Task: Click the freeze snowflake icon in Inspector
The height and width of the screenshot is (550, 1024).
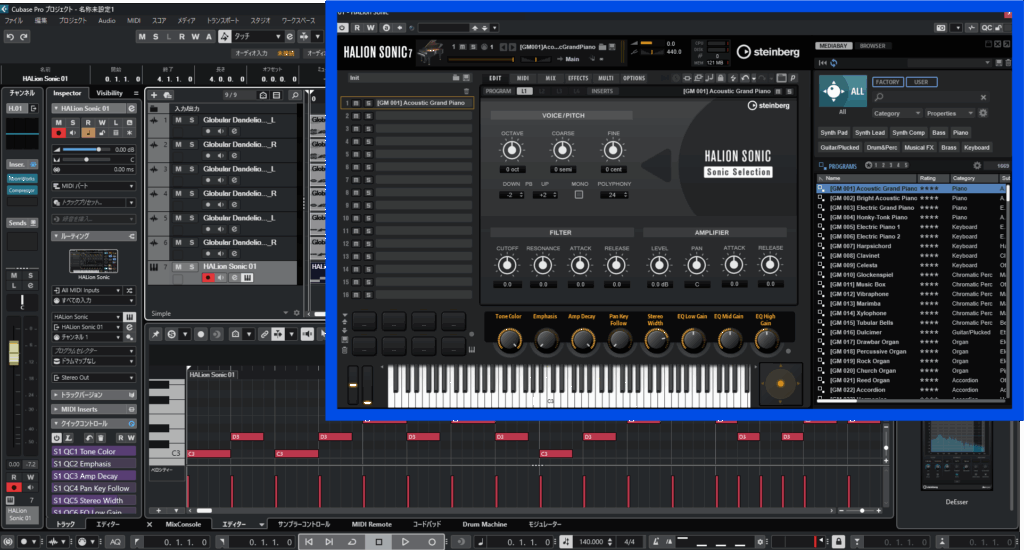Action: [129, 133]
